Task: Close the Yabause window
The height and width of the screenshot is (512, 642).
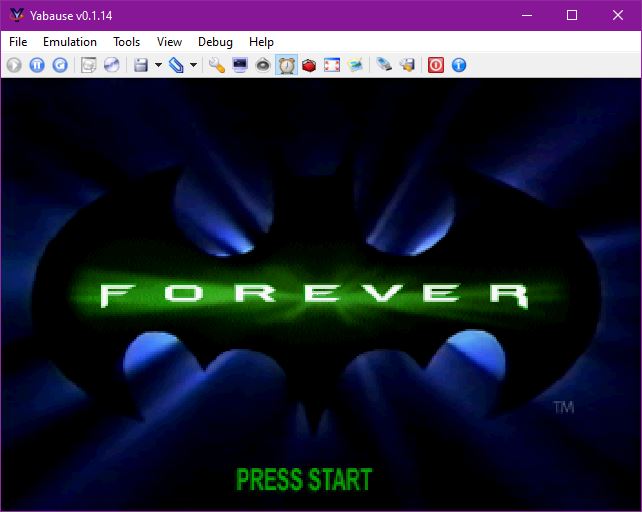Action: click(x=617, y=16)
